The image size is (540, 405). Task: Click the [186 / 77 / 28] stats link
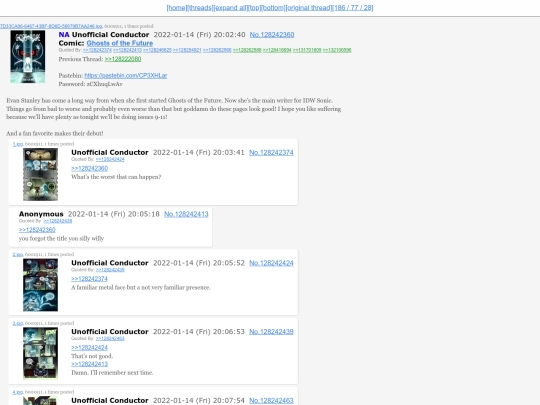[353, 8]
